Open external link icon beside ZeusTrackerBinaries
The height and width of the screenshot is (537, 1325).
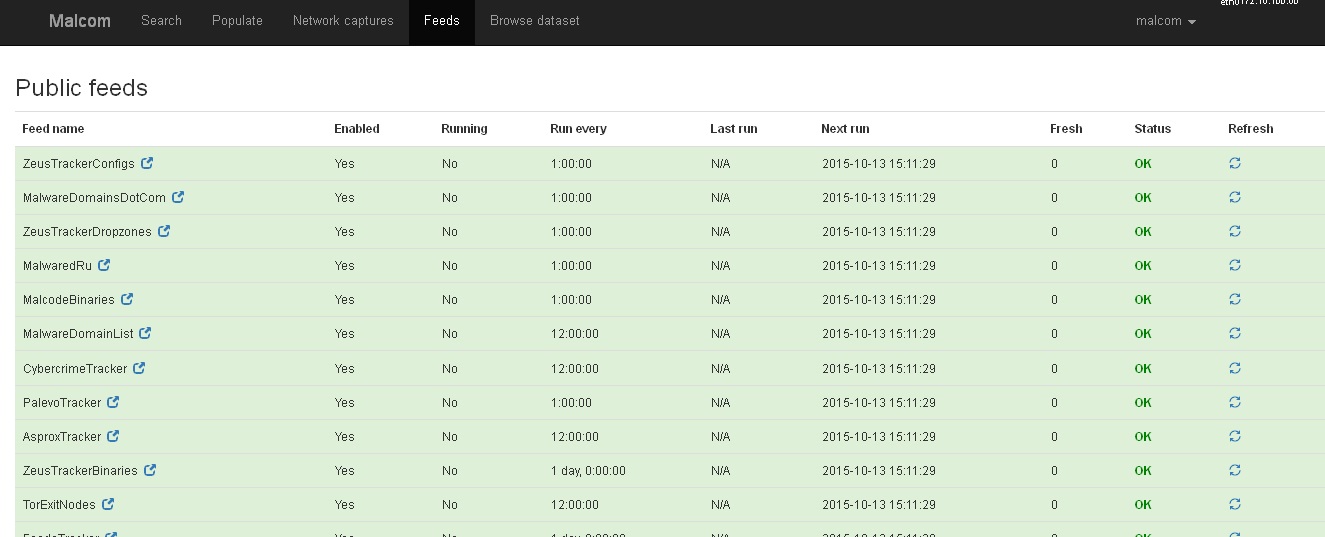coord(149,470)
